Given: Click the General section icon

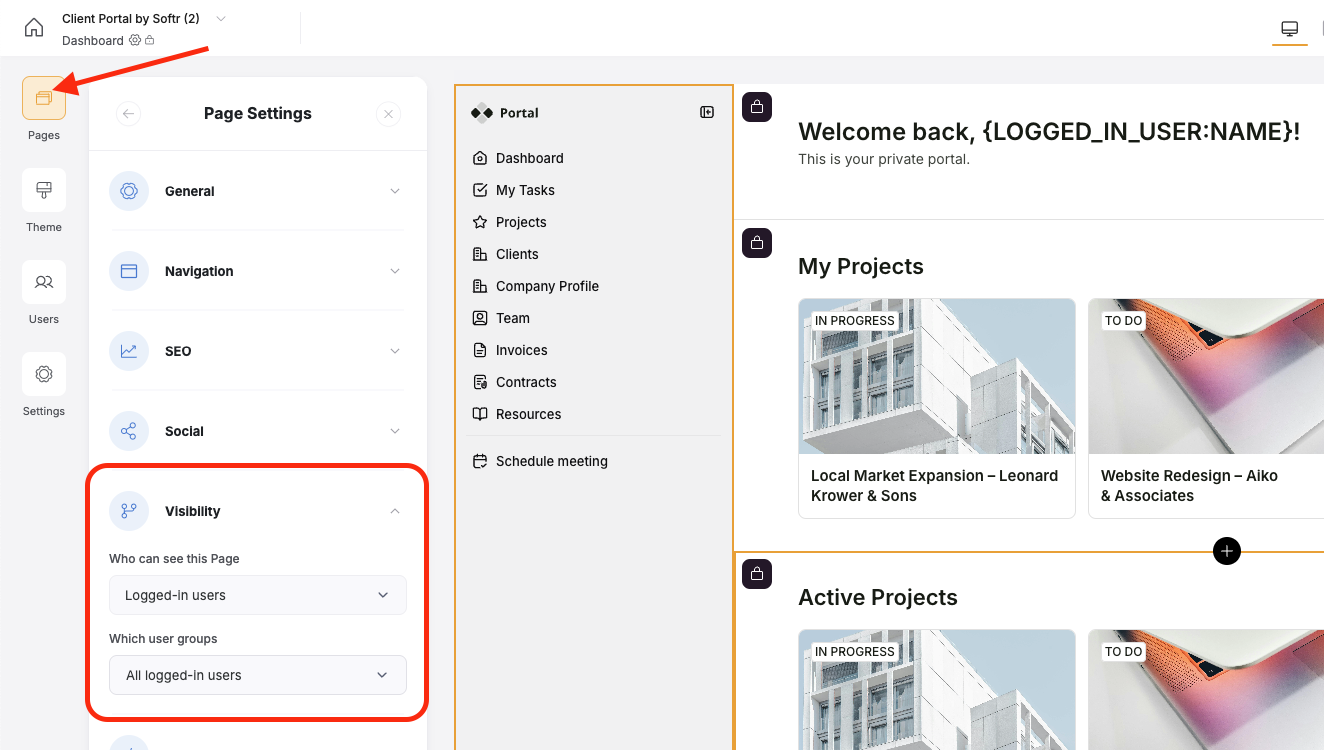Looking at the screenshot, I should (x=129, y=191).
